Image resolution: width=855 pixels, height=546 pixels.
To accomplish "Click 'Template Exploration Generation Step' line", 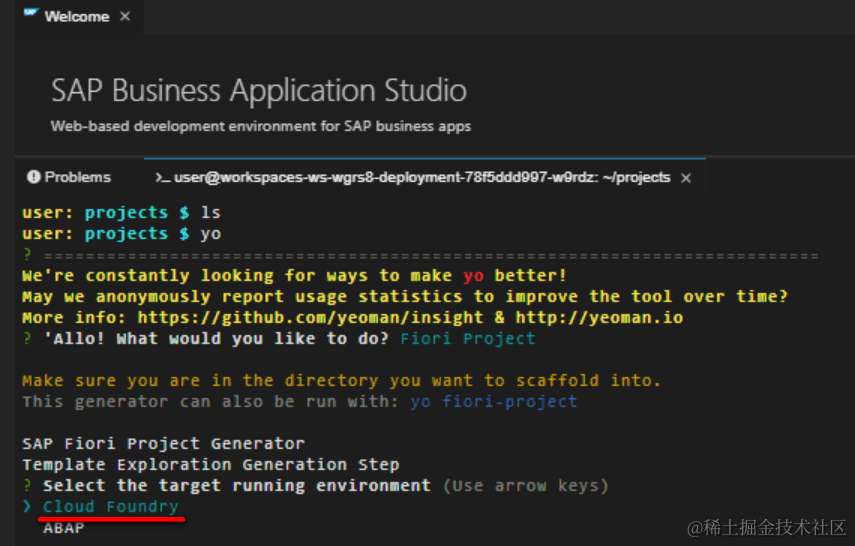I will (210, 465).
